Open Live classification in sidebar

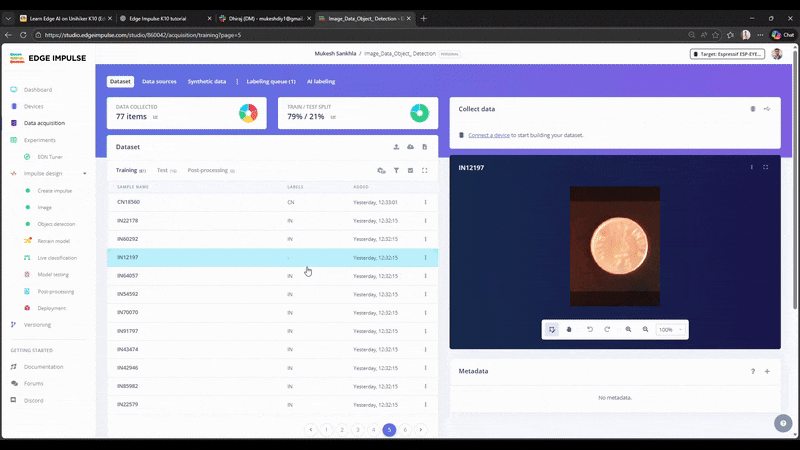coord(57,258)
